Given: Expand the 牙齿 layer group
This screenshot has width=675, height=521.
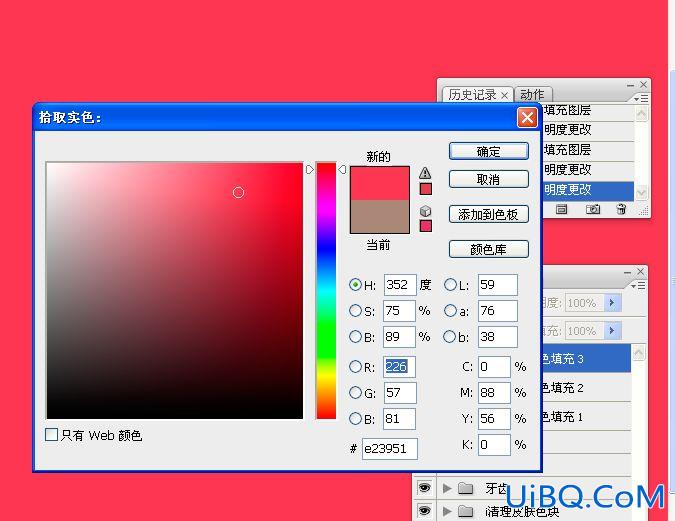Looking at the screenshot, I should (447, 488).
